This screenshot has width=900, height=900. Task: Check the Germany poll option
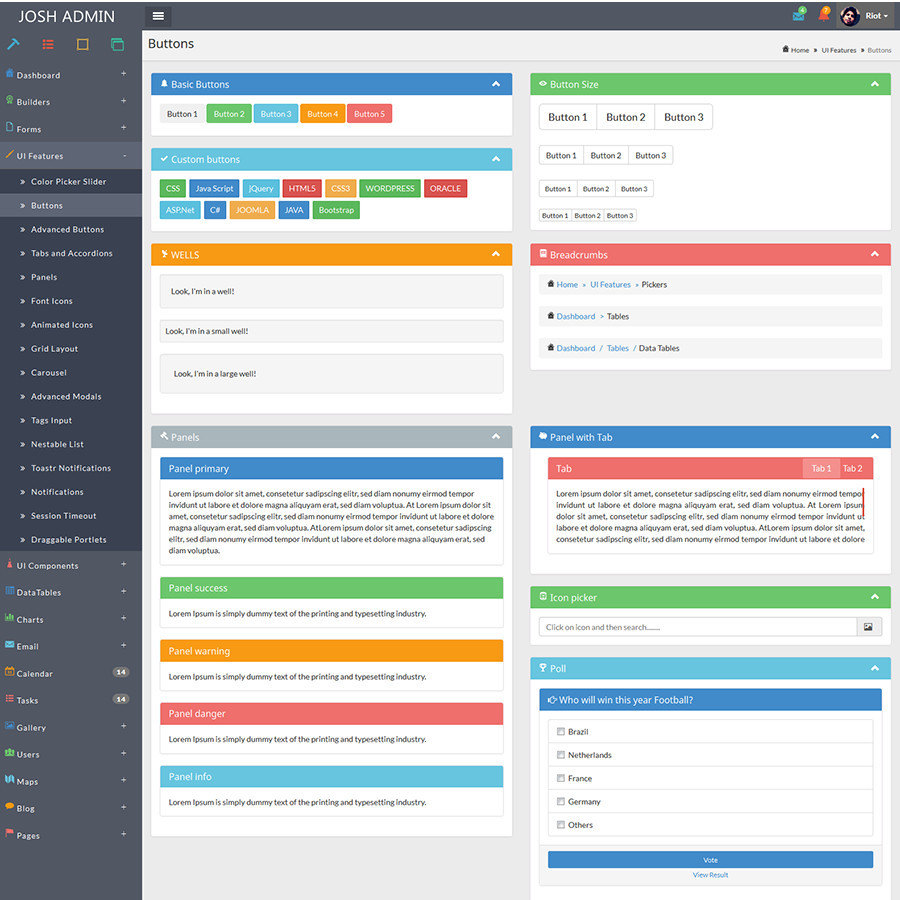tap(560, 801)
